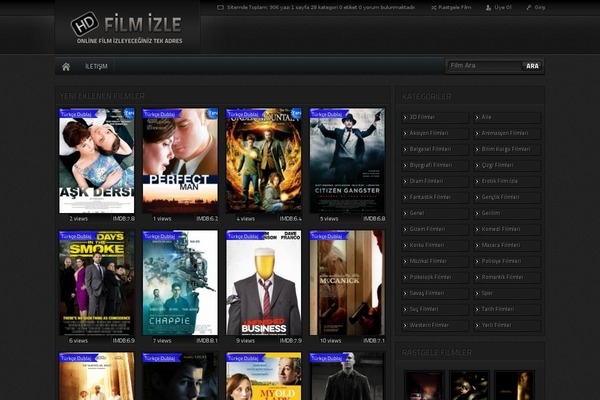
Task: Select the Çizgi Filmleri category
Action: pos(507,165)
